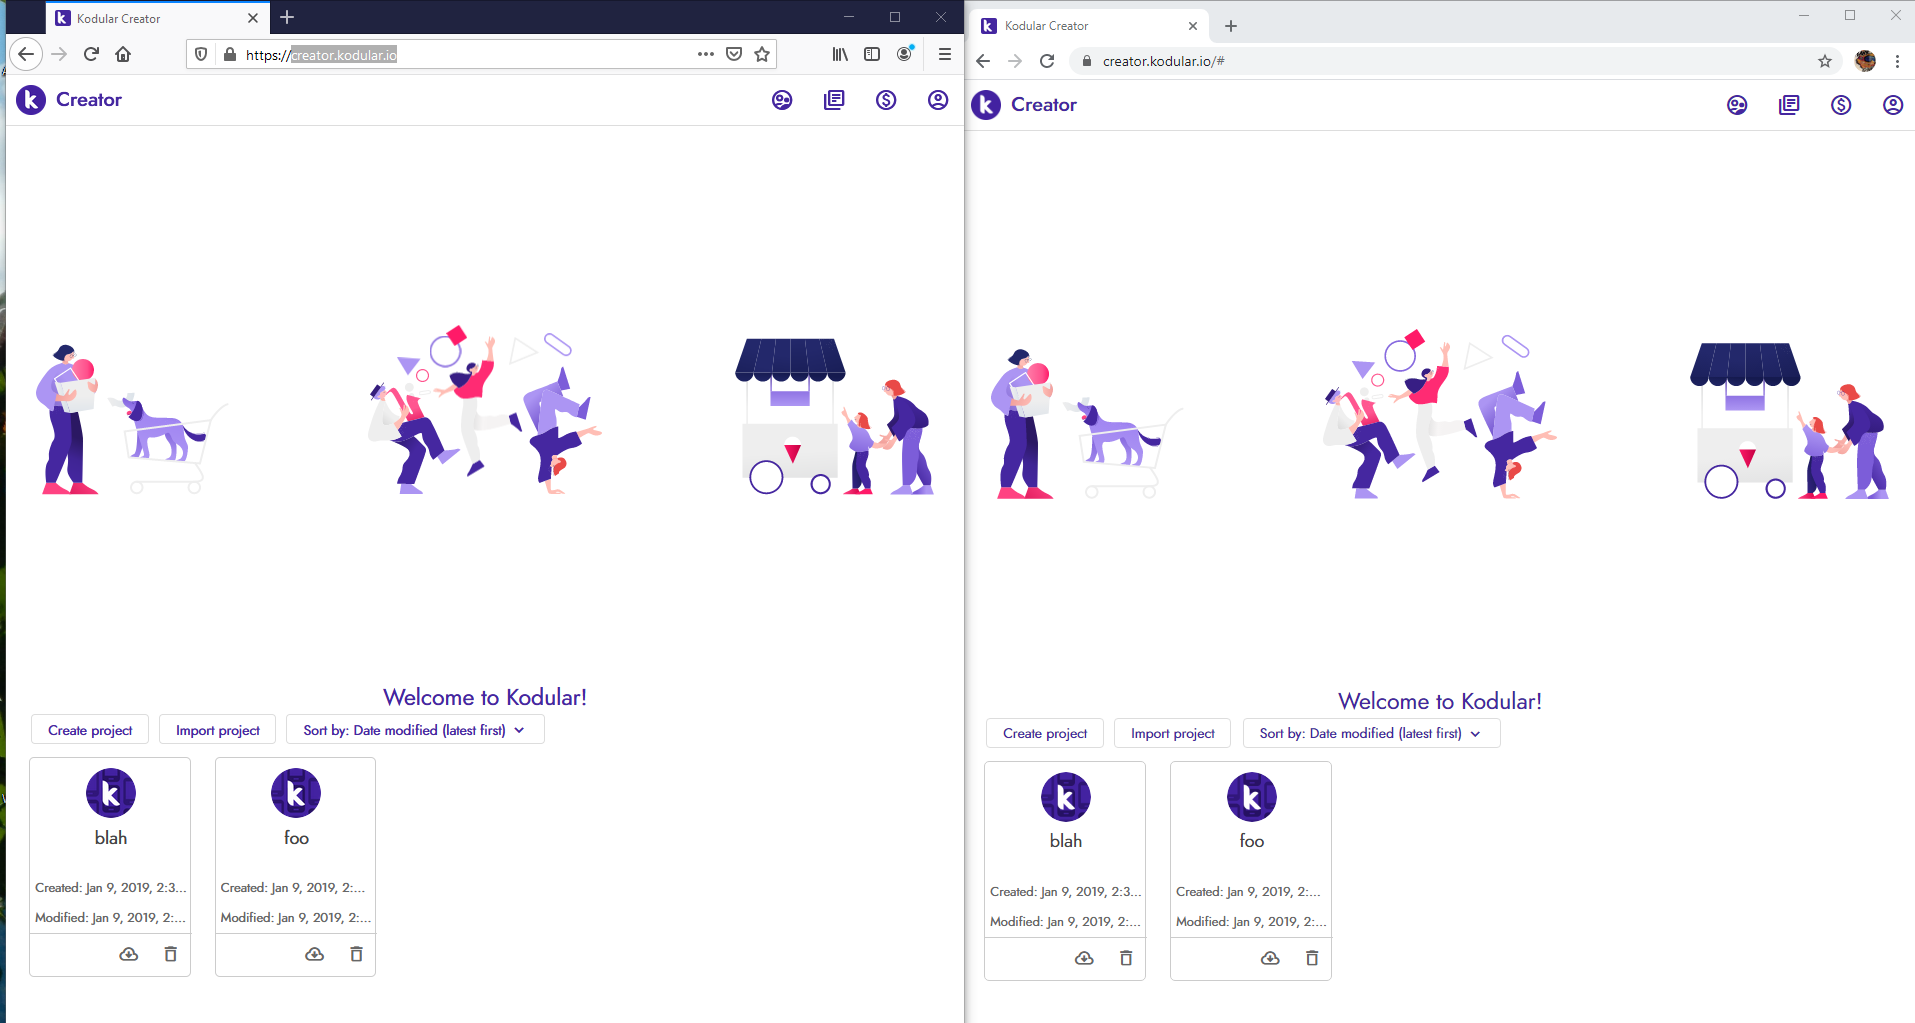Image resolution: width=1915 pixels, height=1023 pixels.
Task: Export the 'blah' project with cloud download icon
Action: point(128,954)
